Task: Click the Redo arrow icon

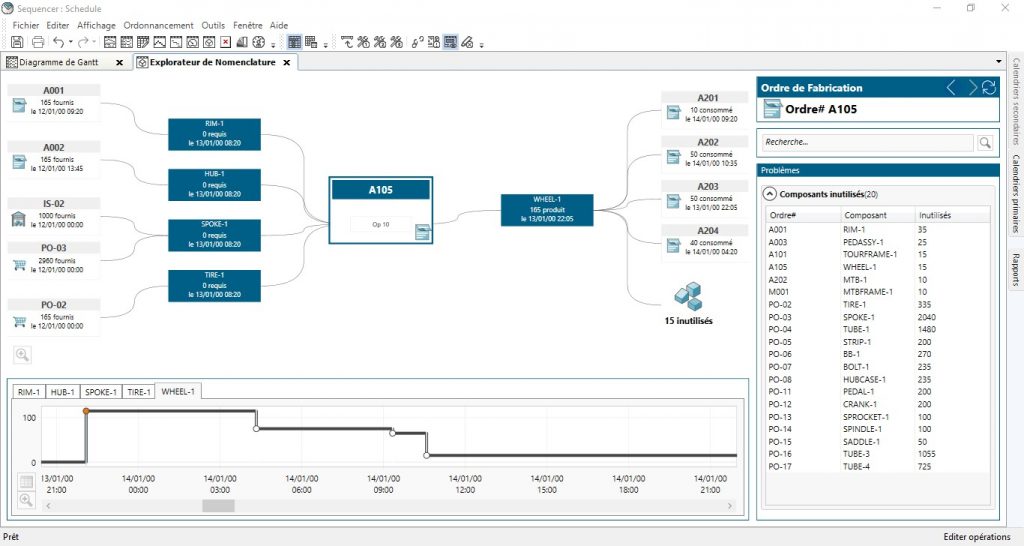Action: [x=82, y=42]
